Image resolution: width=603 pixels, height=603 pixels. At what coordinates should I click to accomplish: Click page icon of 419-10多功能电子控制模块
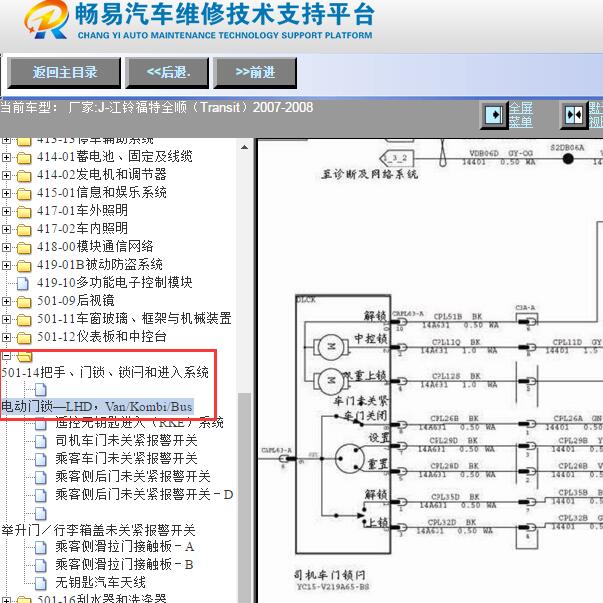tap(23, 283)
